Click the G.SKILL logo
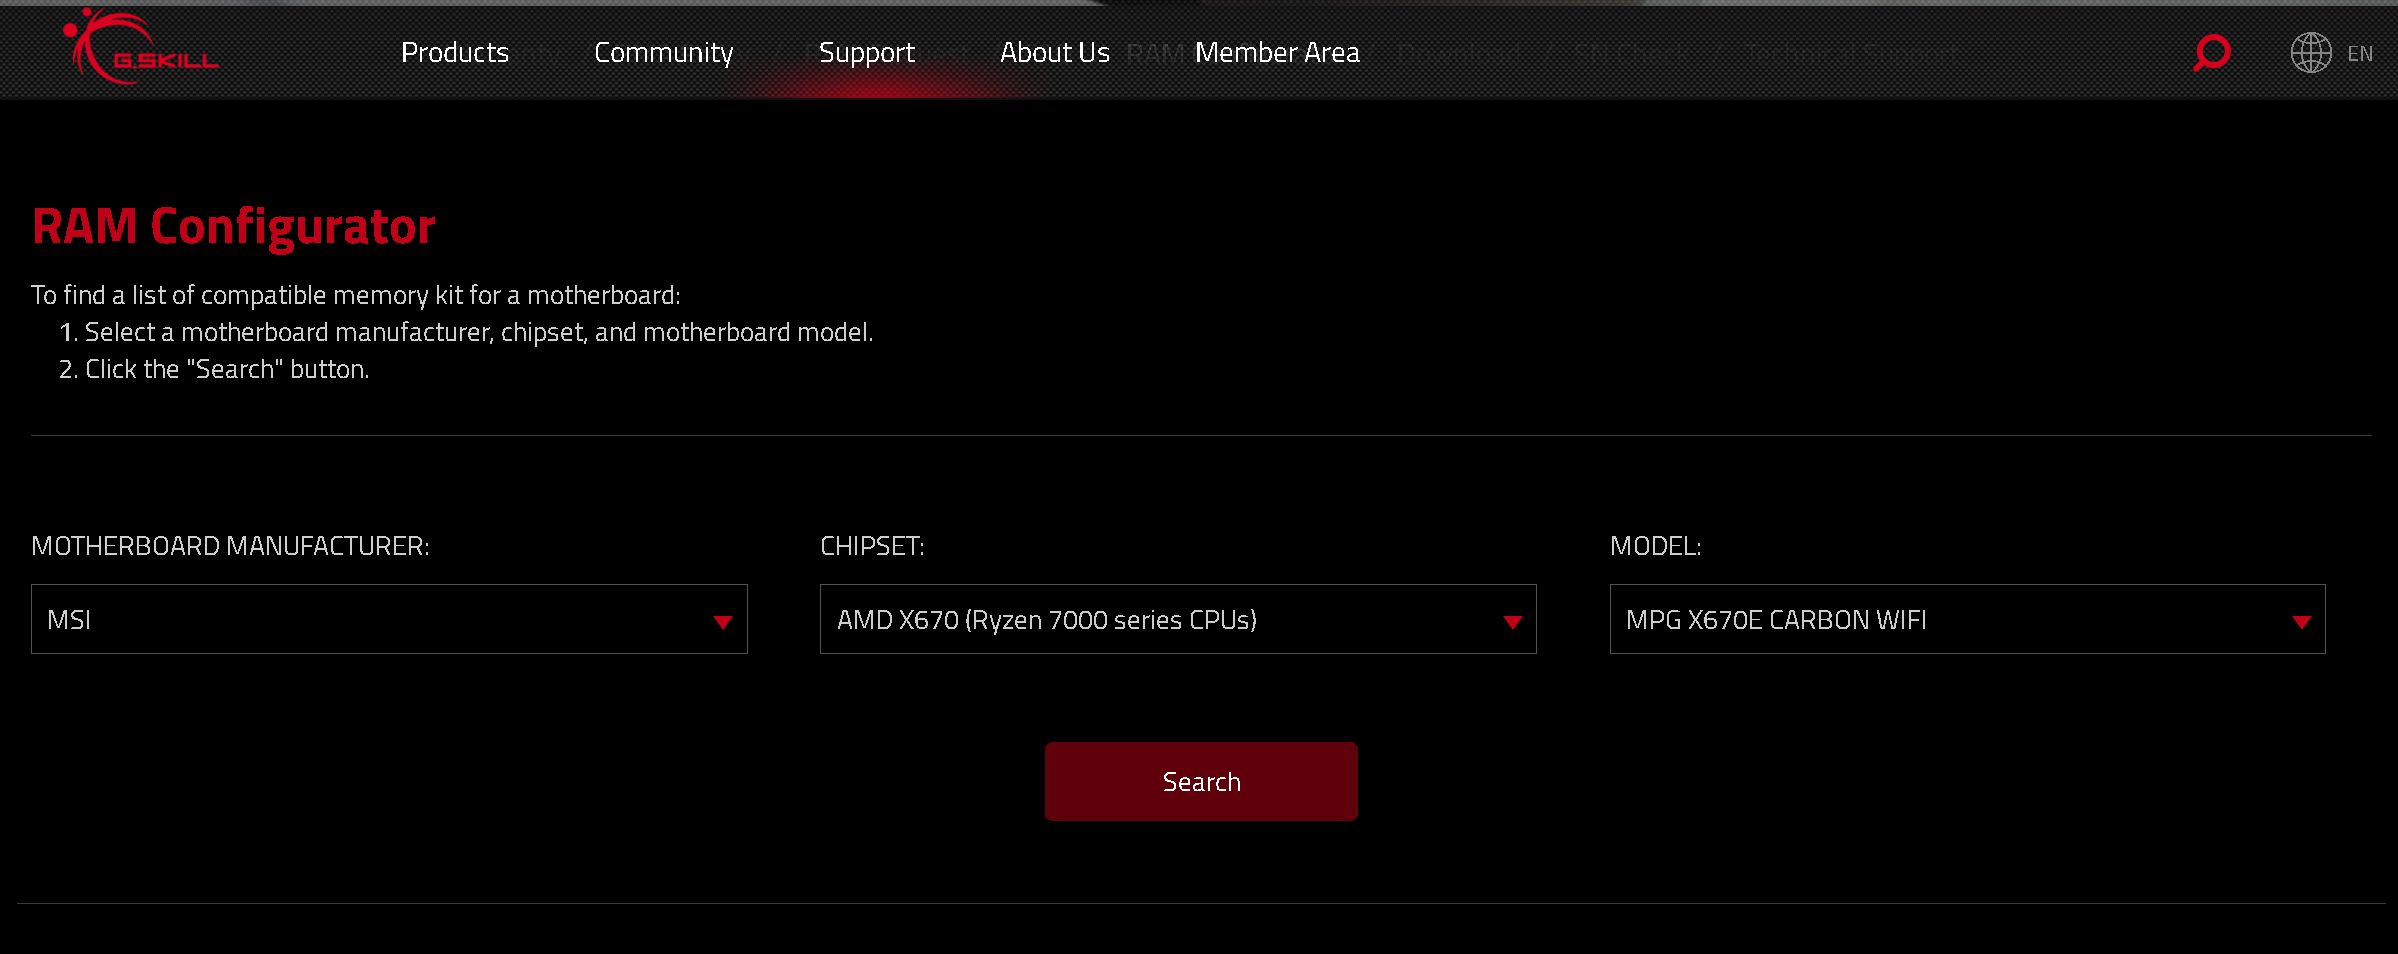Image resolution: width=2398 pixels, height=954 pixels. [x=141, y=48]
